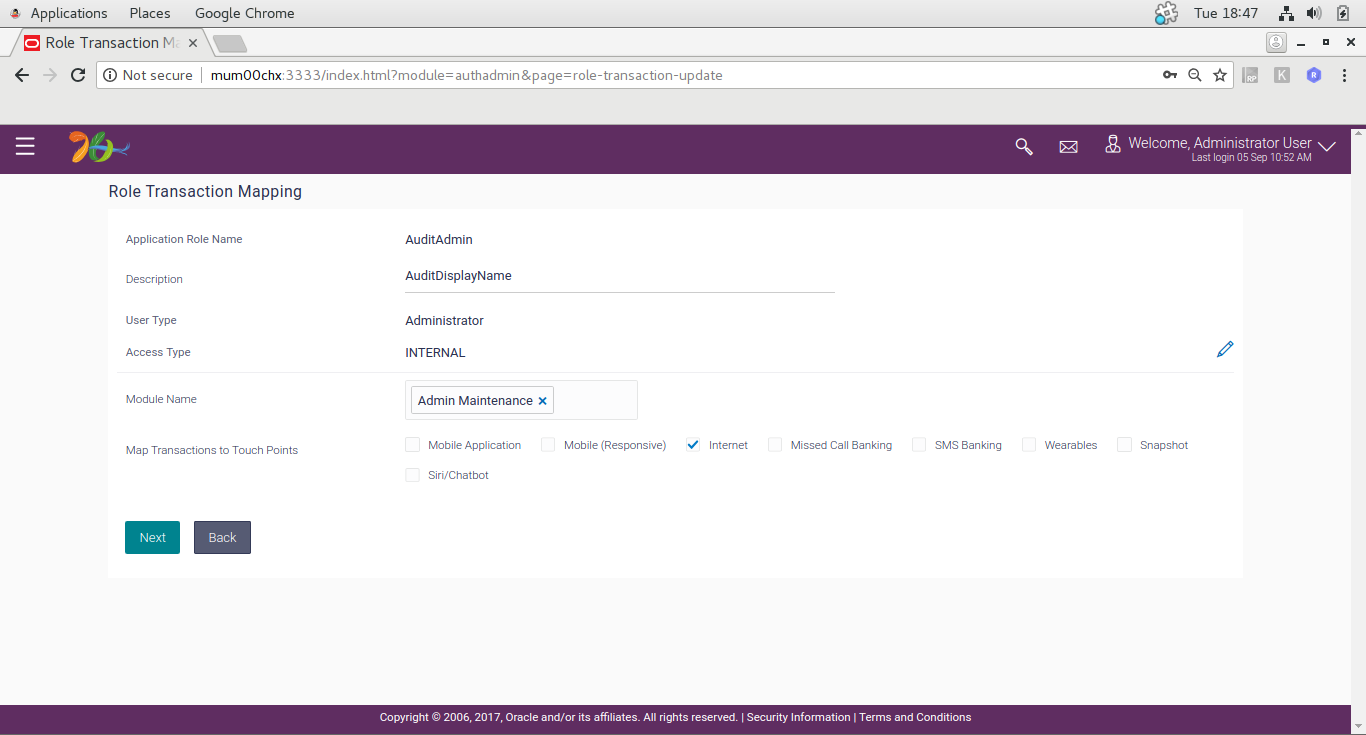The width and height of the screenshot is (1366, 735).
Task: Enable Mobile Application checkbox
Action: pos(413,445)
